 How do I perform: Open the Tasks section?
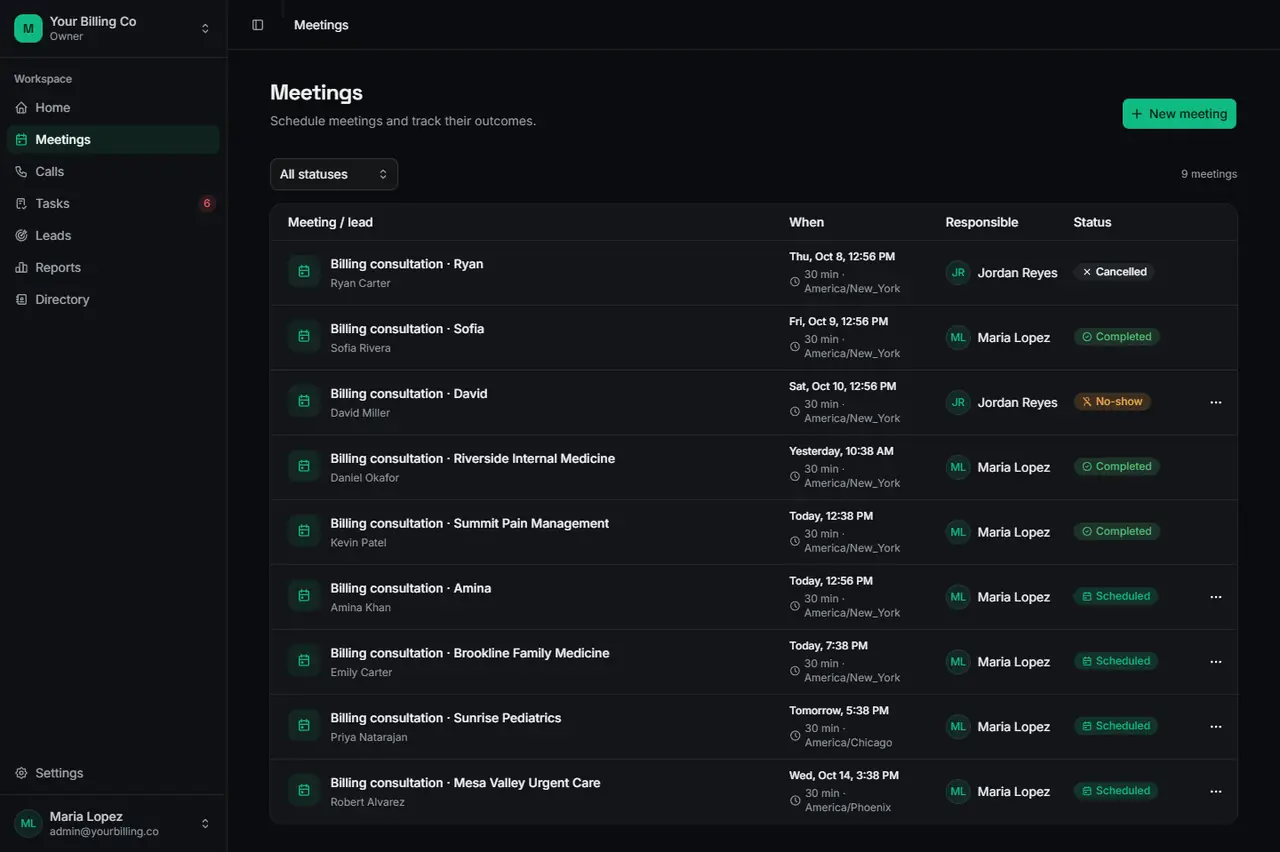(113, 204)
